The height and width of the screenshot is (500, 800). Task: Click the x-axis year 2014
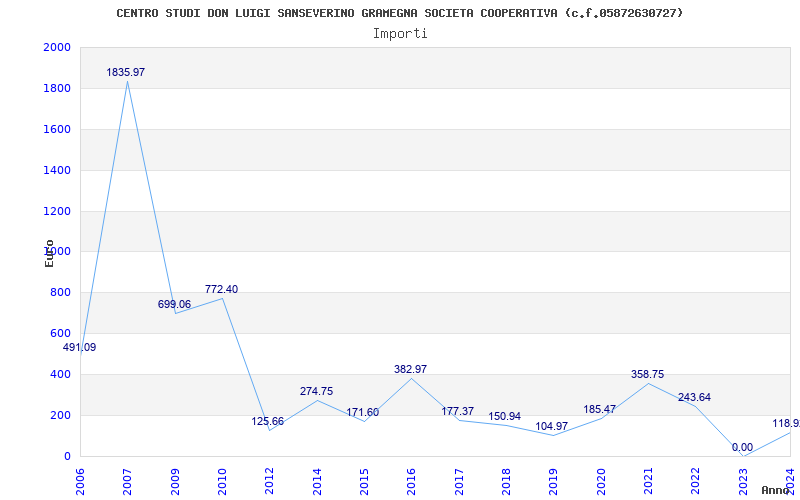pyautogui.click(x=317, y=481)
